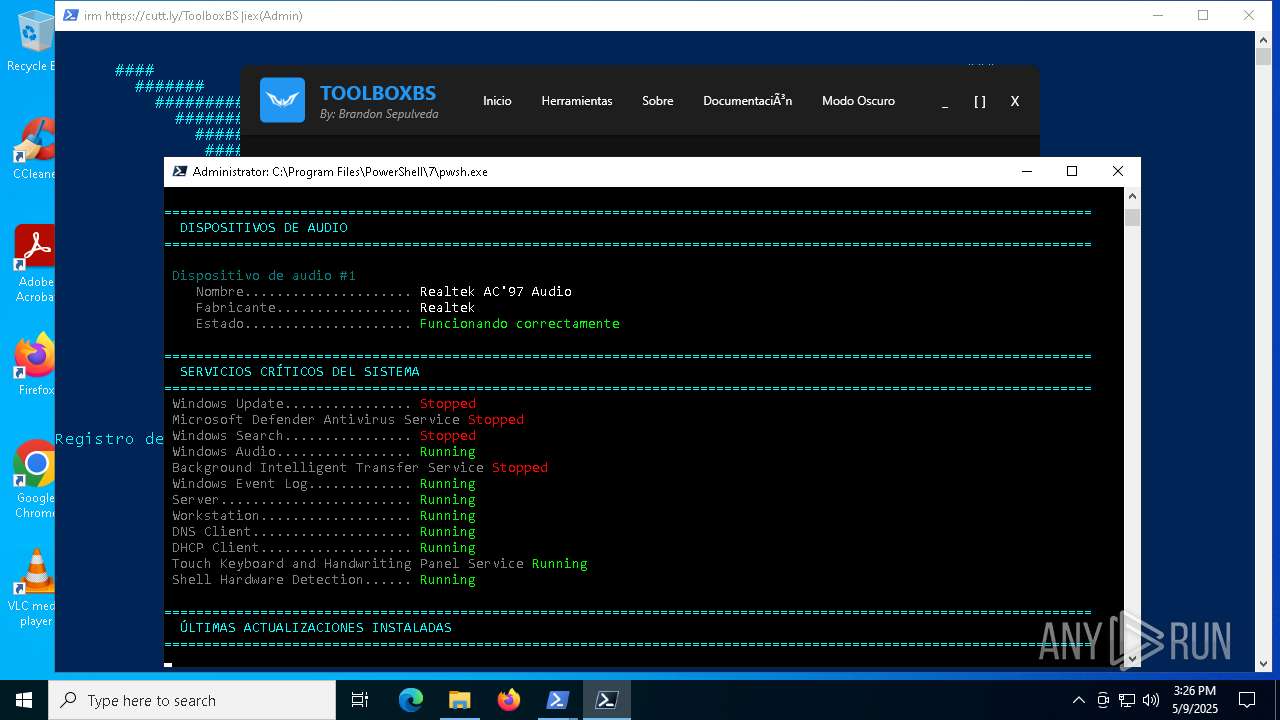Screen dimensions: 1280x720
Task: Click 'Shell Hardware Detection' service row
Action: (324, 579)
